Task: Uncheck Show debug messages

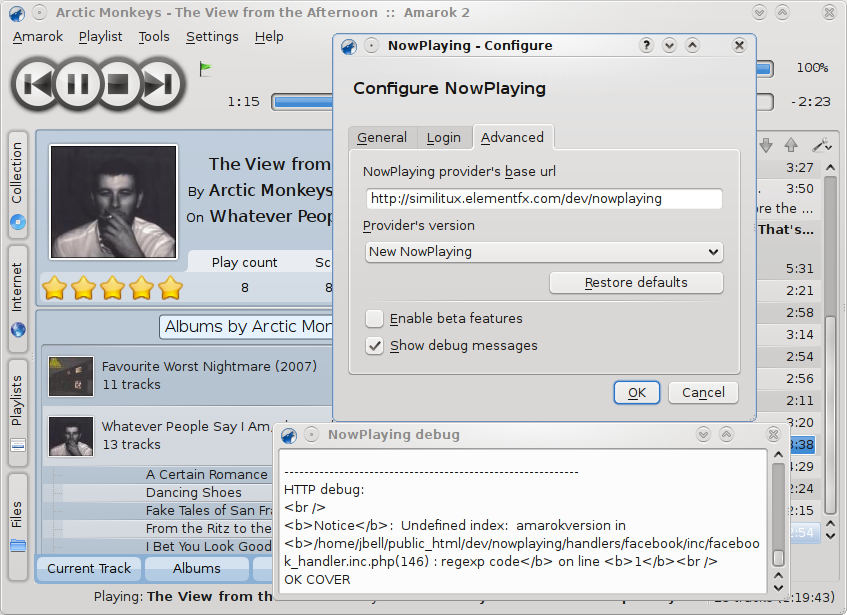Action: pyautogui.click(x=374, y=346)
